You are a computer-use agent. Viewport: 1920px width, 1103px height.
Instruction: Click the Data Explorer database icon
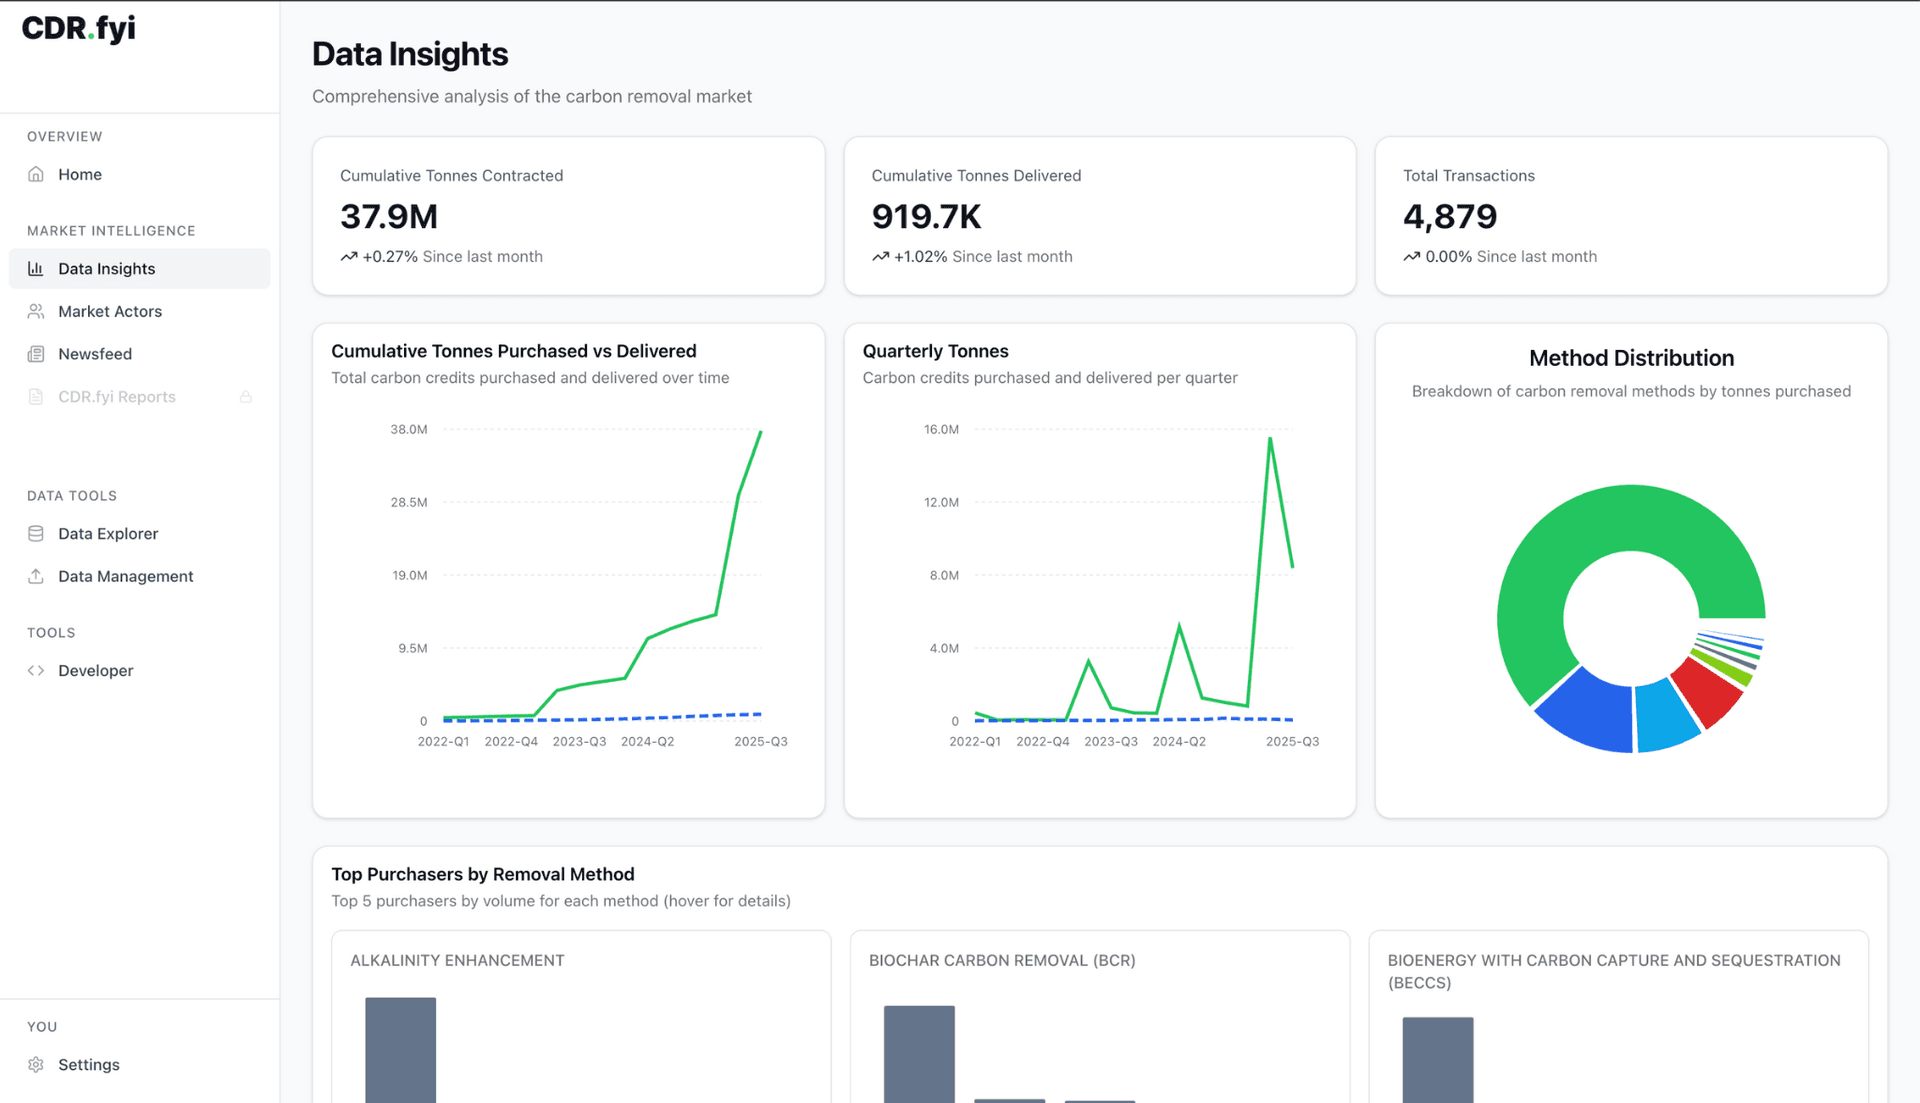[36, 534]
